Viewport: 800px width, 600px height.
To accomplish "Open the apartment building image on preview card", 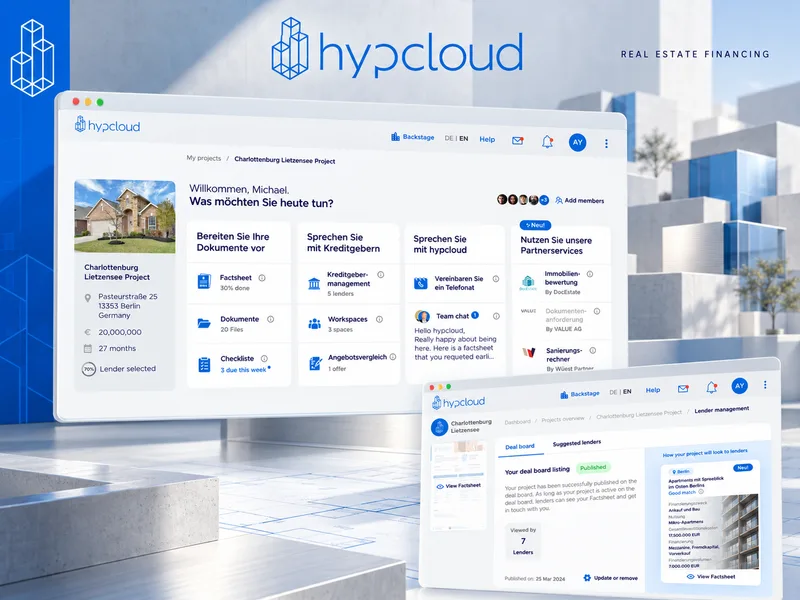I will (x=740, y=532).
